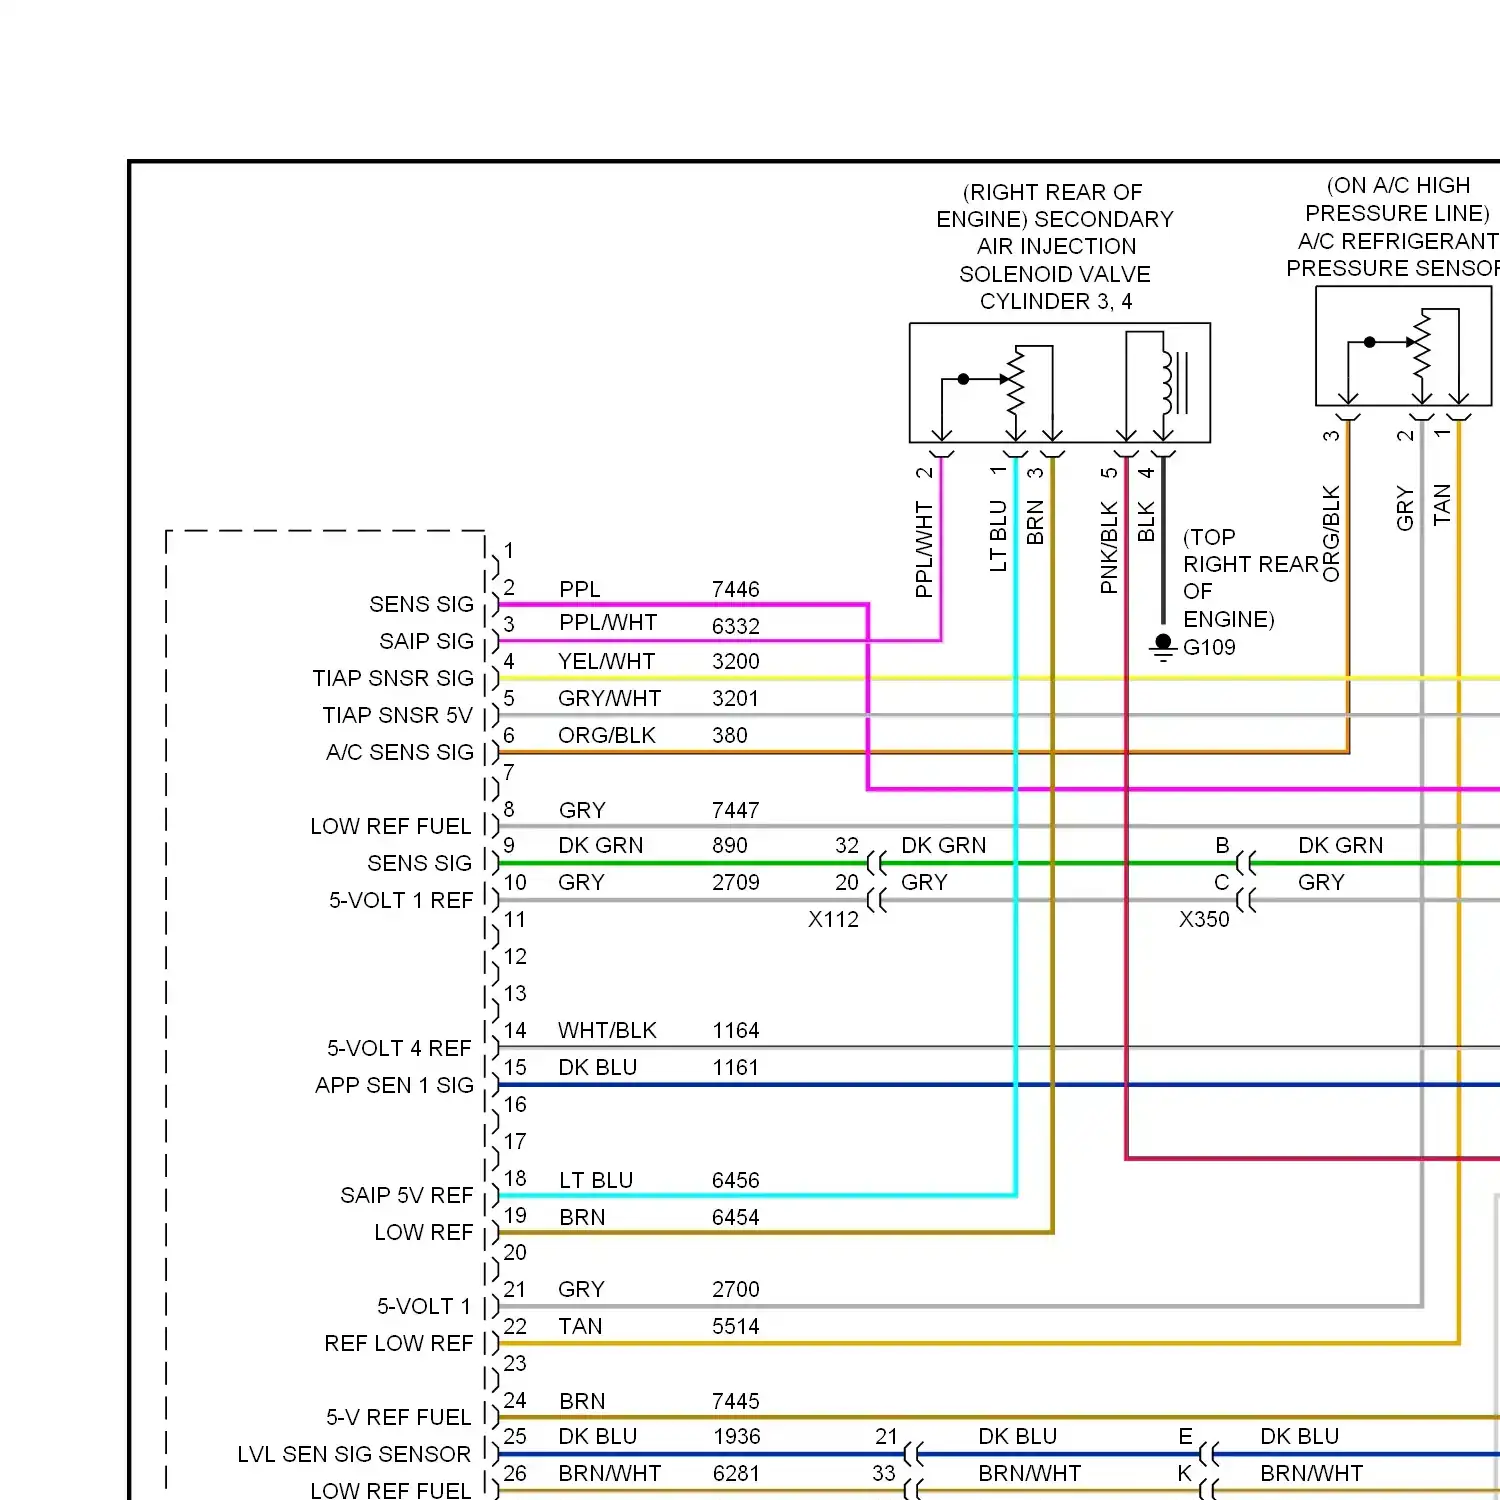
Task: Select the LVL SEN SIG SENSOR label
Action: pos(354,1454)
